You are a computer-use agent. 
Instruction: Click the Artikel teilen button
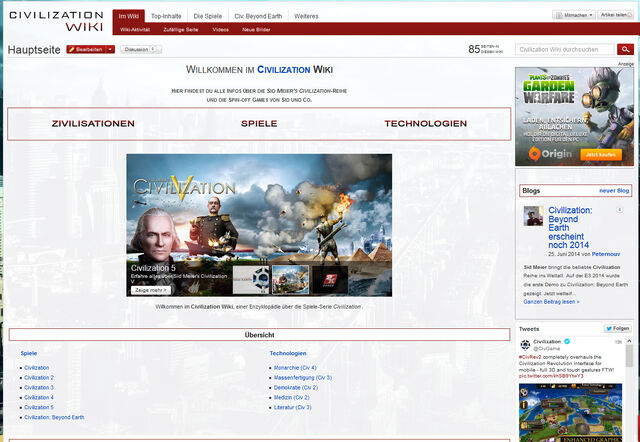pos(616,15)
